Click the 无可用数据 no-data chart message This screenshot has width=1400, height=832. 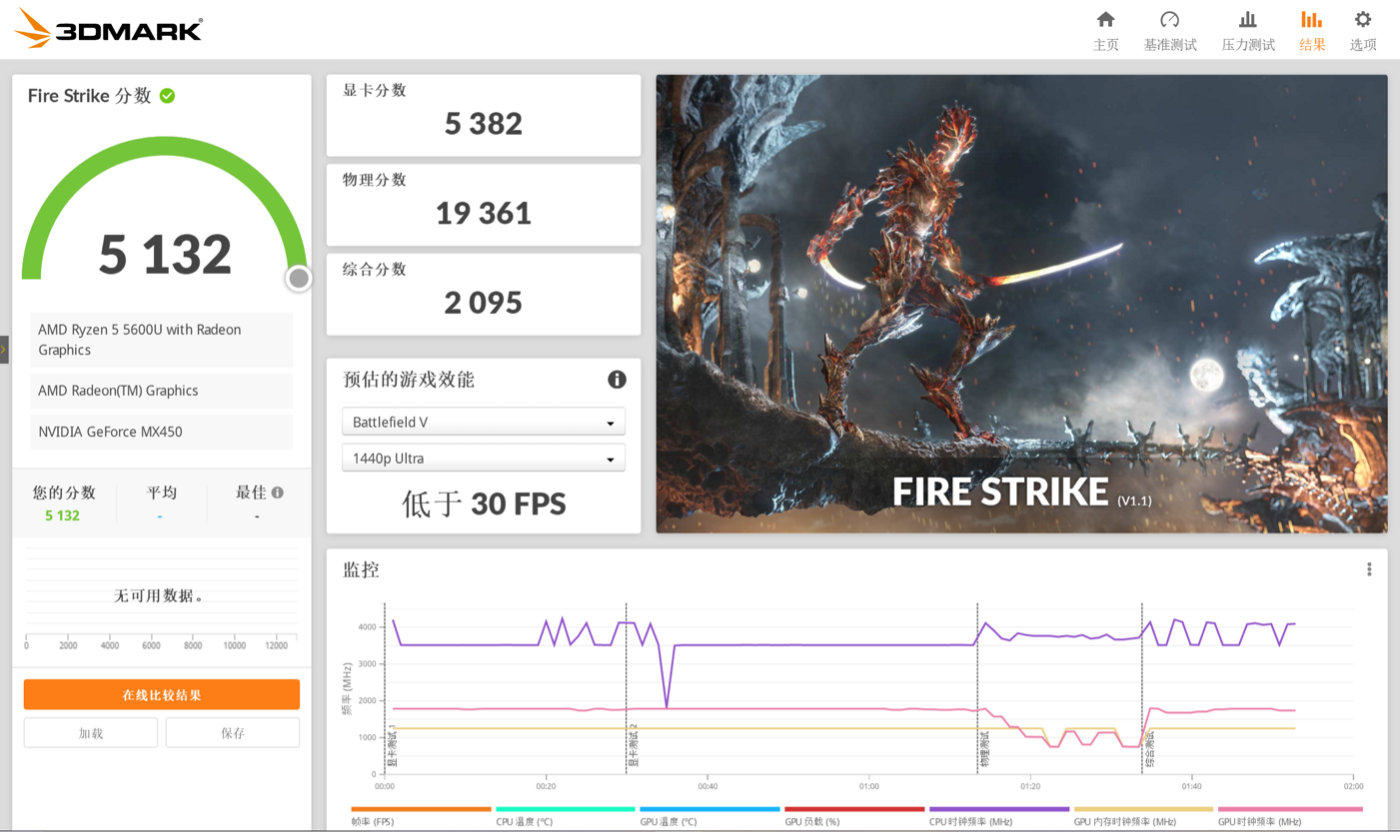(160, 596)
